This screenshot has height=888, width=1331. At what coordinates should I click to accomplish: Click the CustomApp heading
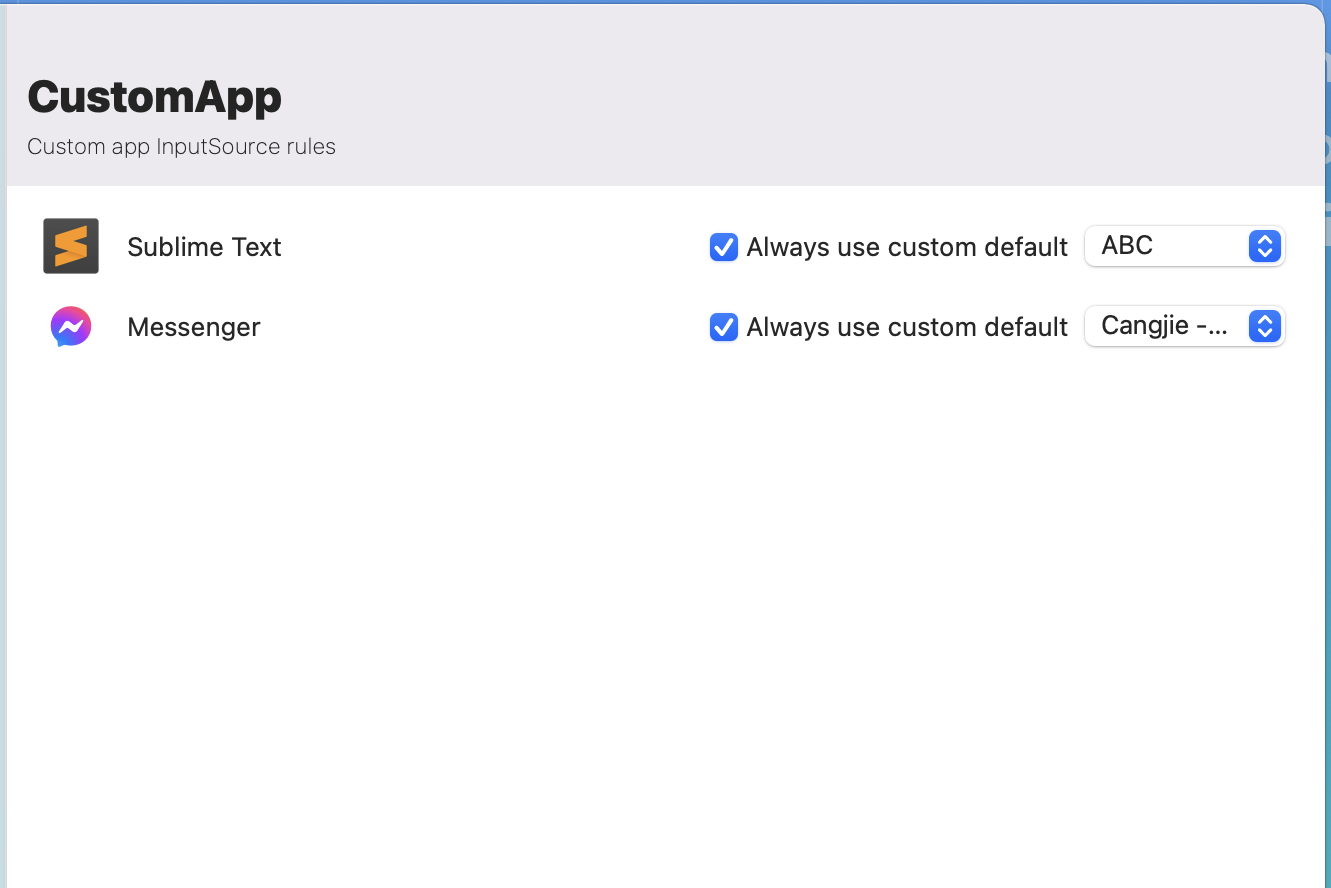[154, 97]
